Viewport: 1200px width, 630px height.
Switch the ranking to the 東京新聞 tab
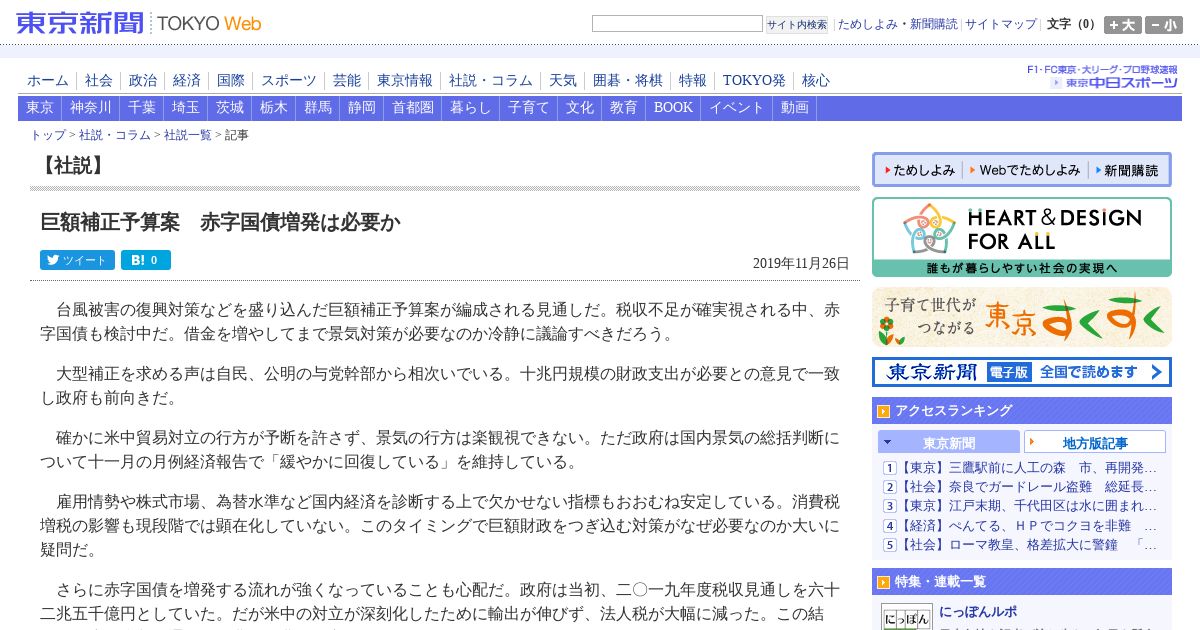(x=949, y=442)
